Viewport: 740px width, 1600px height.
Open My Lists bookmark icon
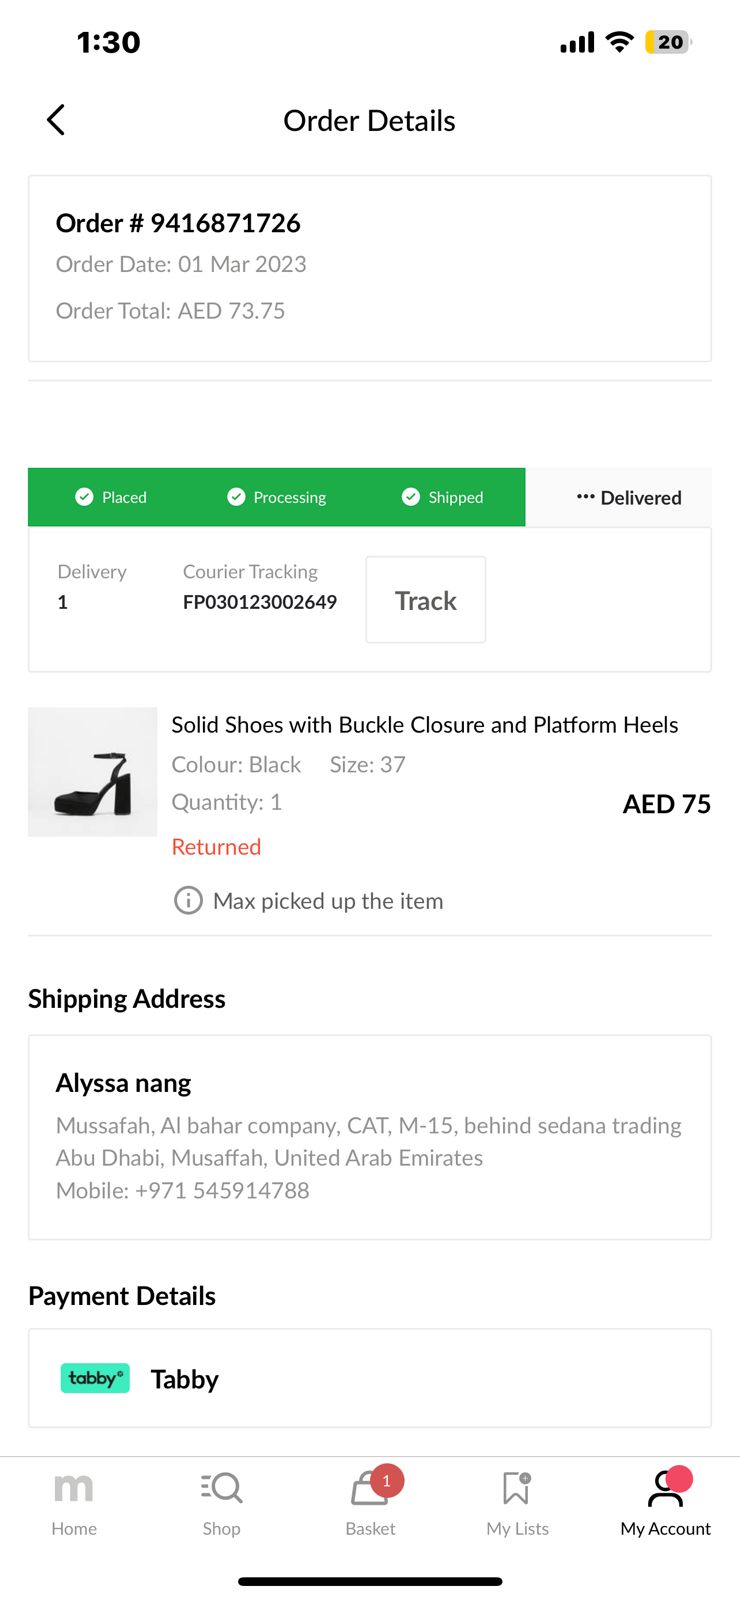tap(516, 1488)
